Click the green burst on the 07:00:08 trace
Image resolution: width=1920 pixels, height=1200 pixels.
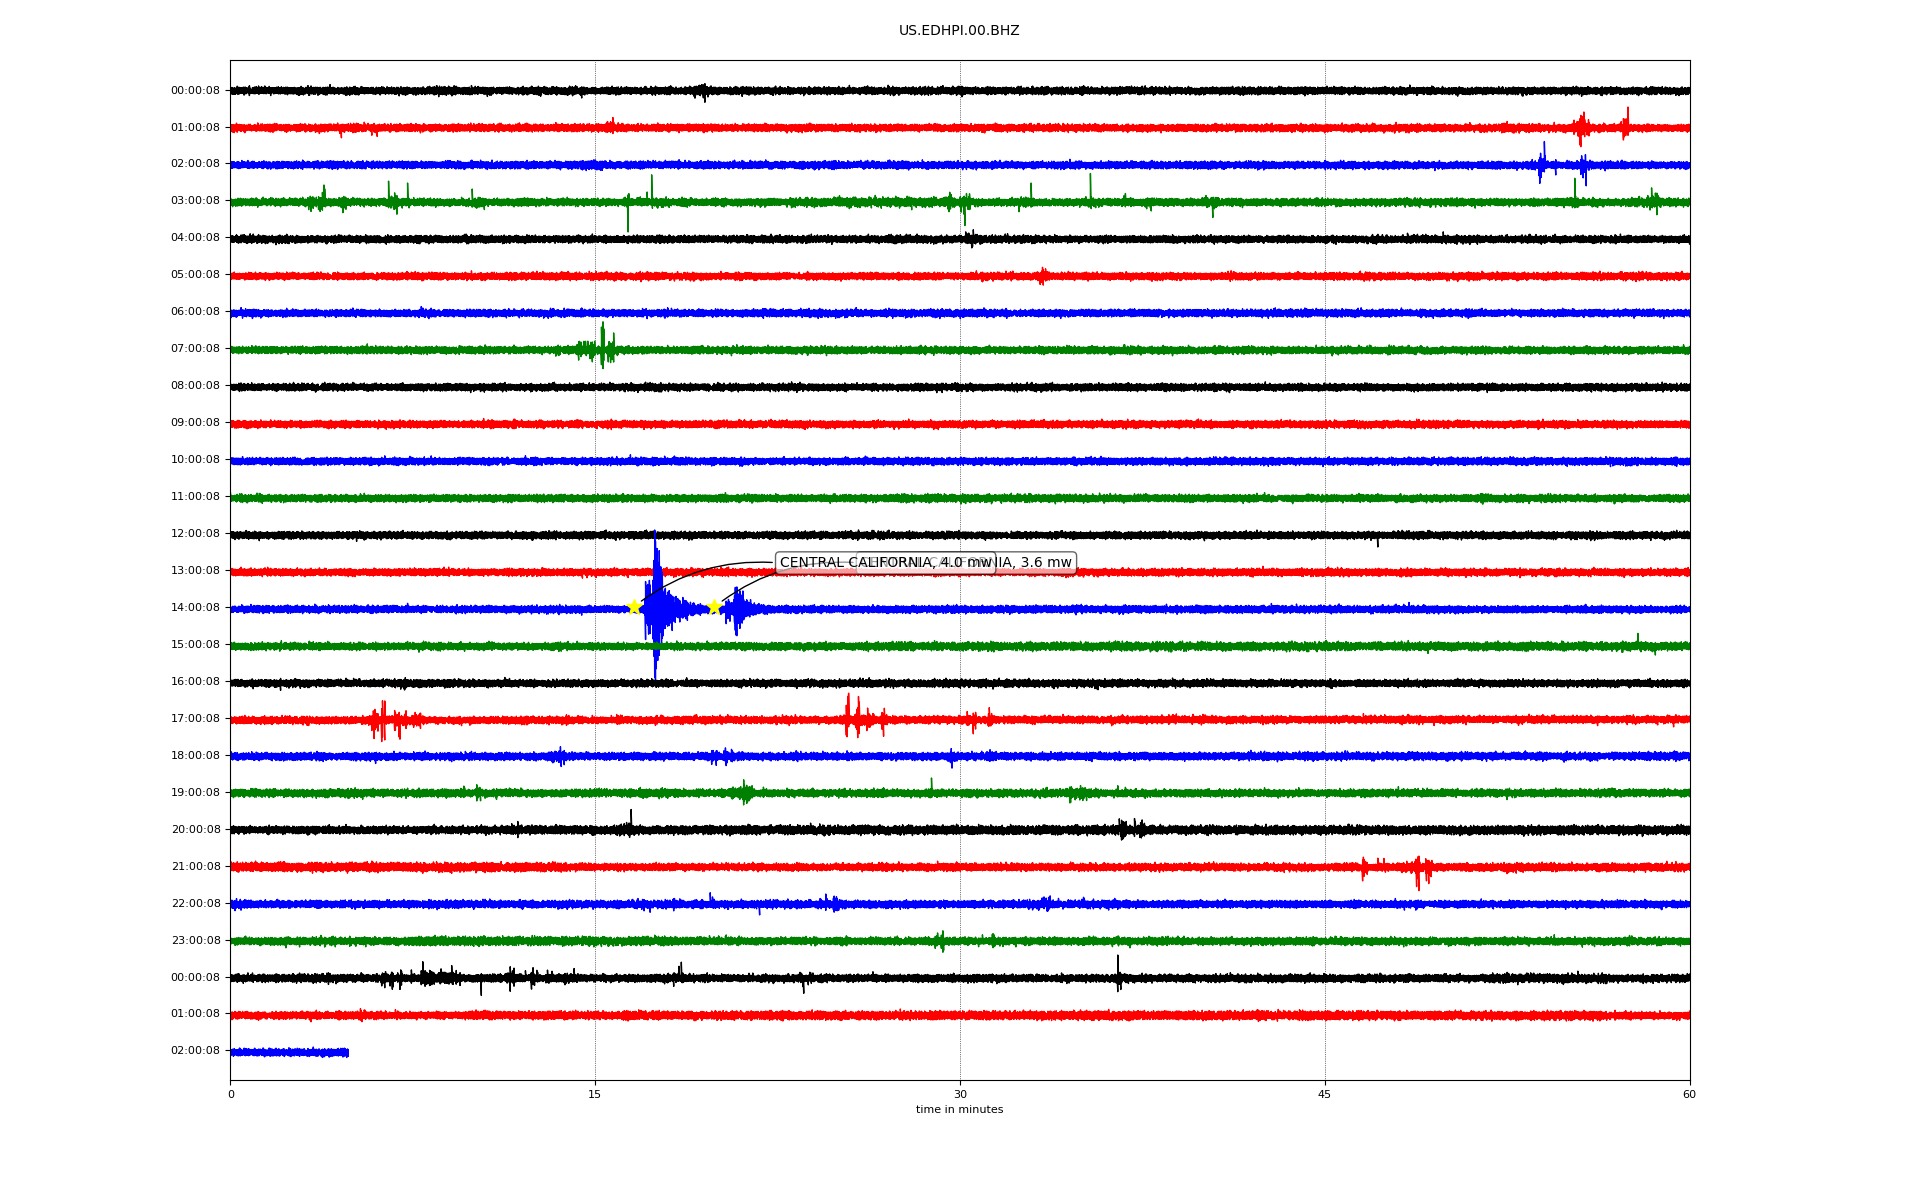point(601,348)
